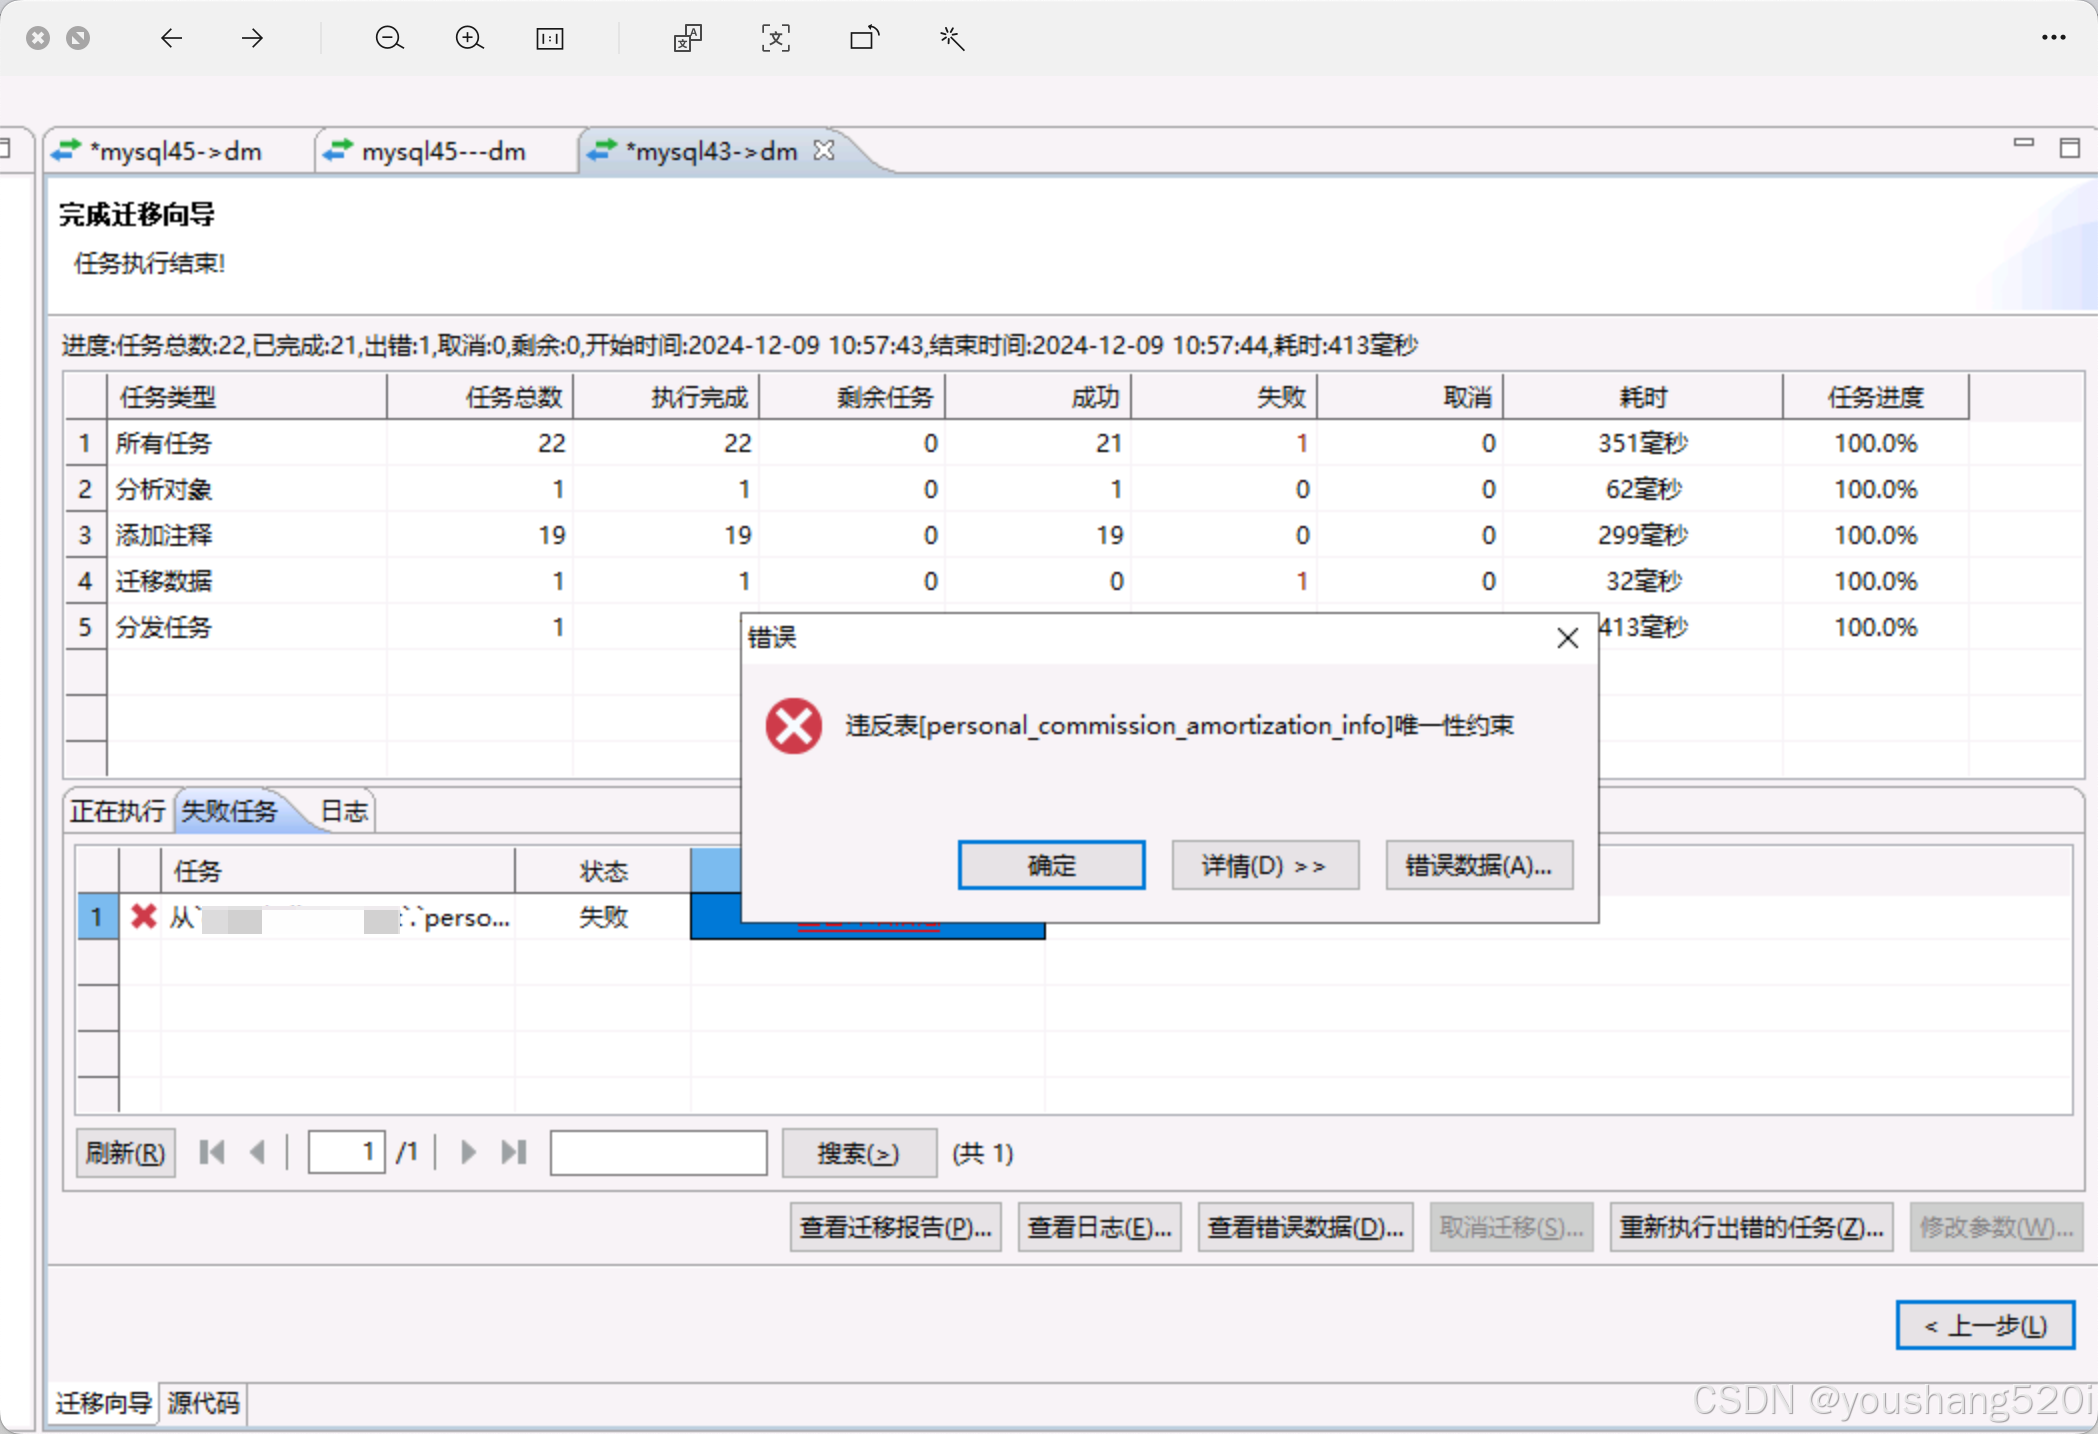Click the search text input field
The image size is (2098, 1434).
(658, 1153)
